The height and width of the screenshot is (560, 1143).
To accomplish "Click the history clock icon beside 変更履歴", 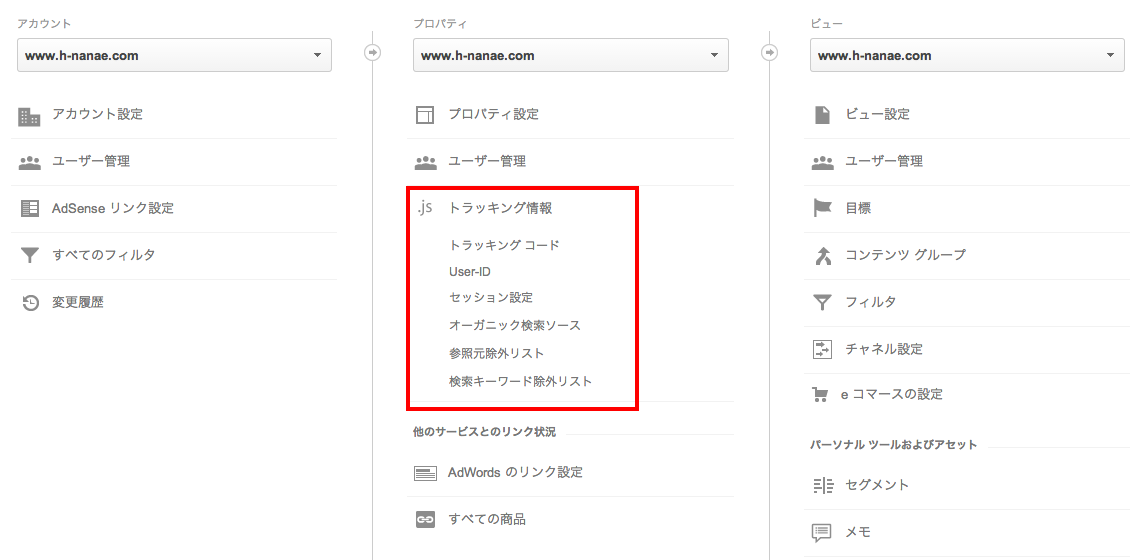I will [29, 303].
